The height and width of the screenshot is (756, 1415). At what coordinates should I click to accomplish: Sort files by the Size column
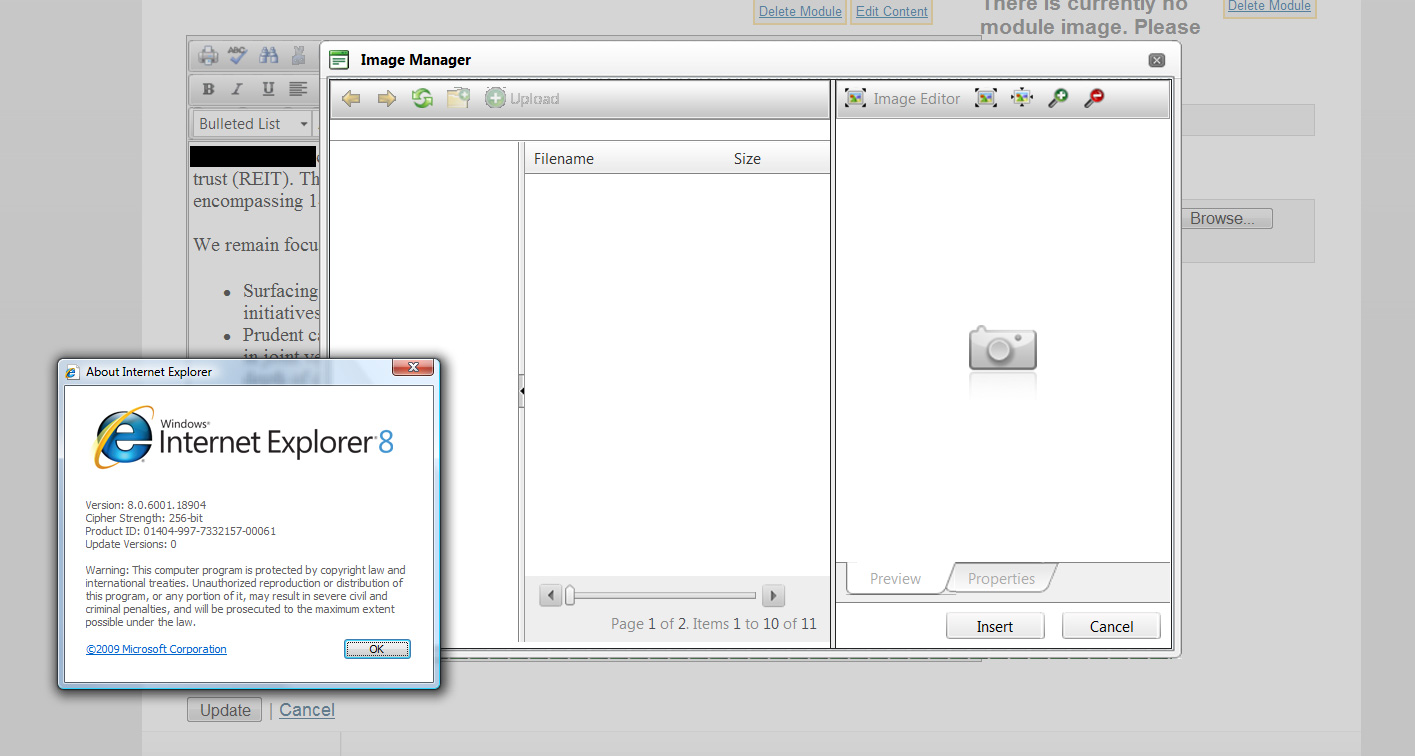tap(747, 159)
